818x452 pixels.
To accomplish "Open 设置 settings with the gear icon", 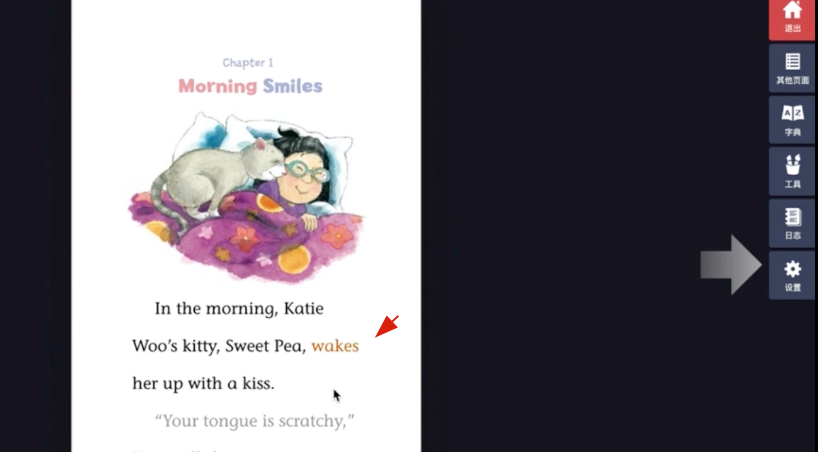I will coord(792,275).
